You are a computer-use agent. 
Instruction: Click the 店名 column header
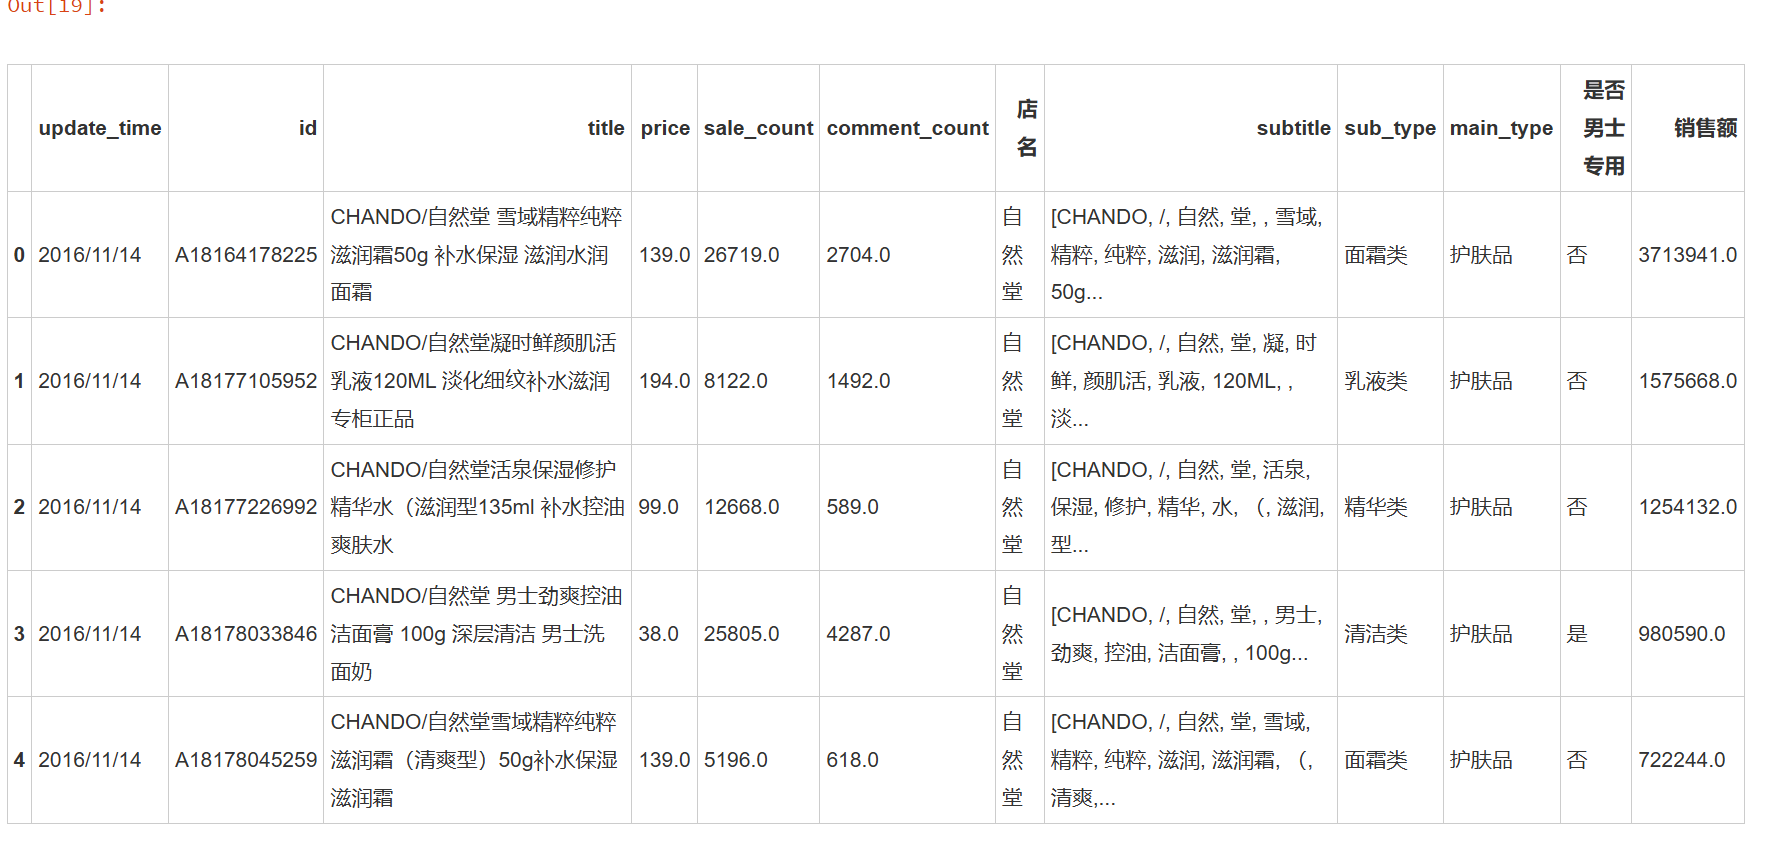(x=1027, y=128)
